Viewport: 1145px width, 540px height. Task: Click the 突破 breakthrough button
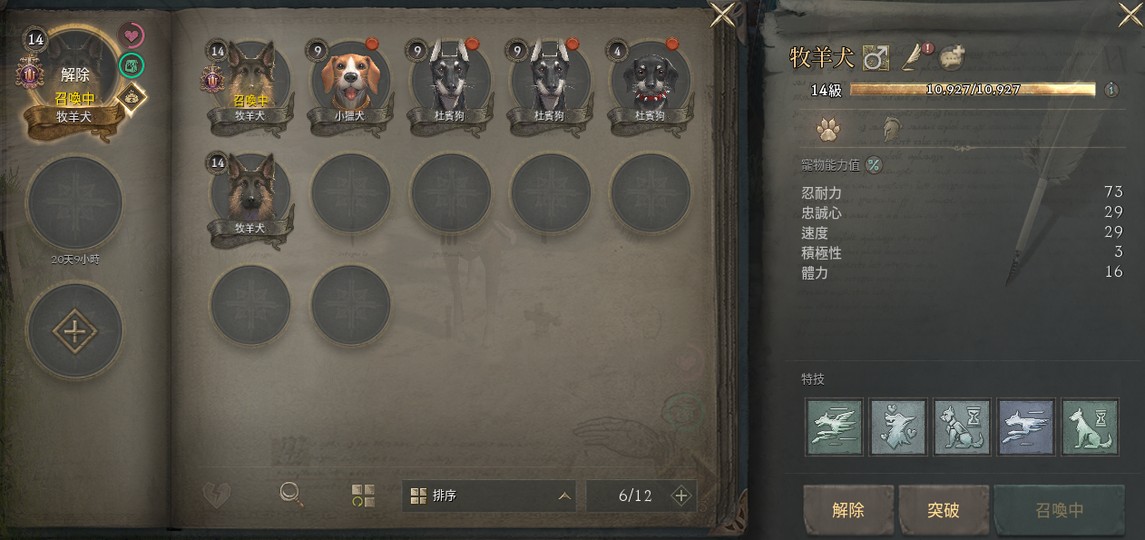coord(943,510)
